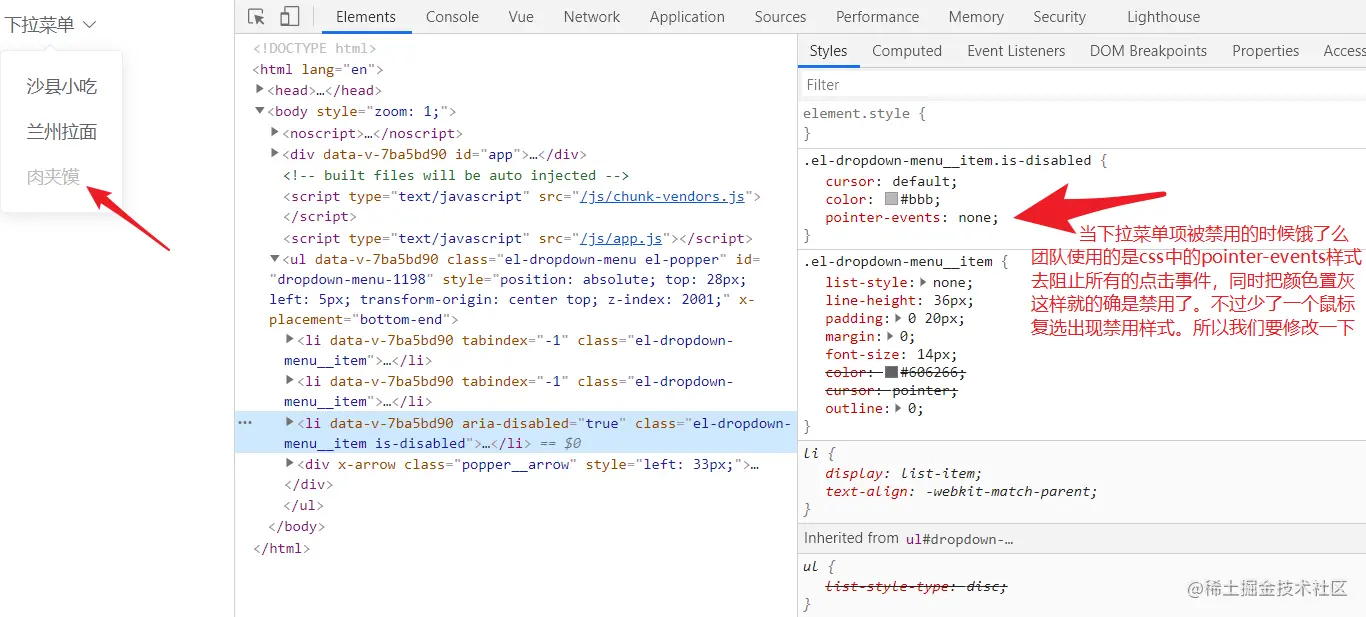Expand the padding shorthand triangle
The image size is (1366, 617).
coord(897,319)
